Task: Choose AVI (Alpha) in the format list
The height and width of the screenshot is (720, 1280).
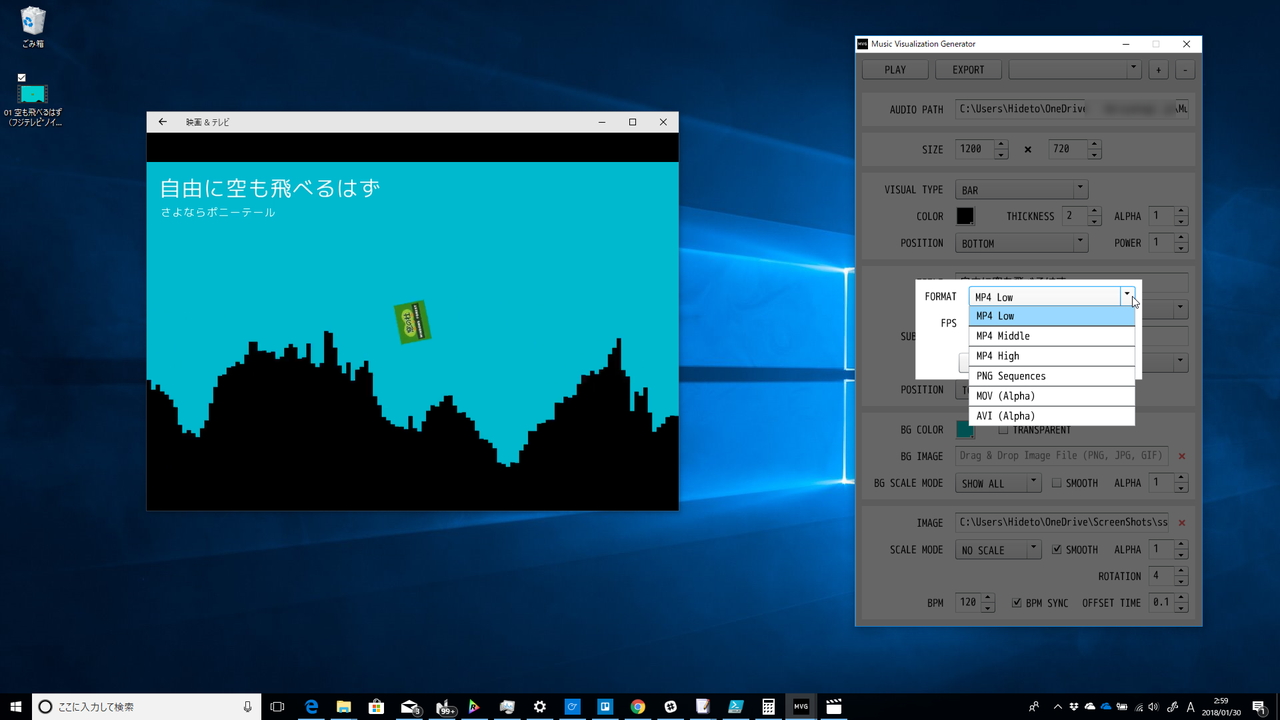Action: click(1052, 416)
